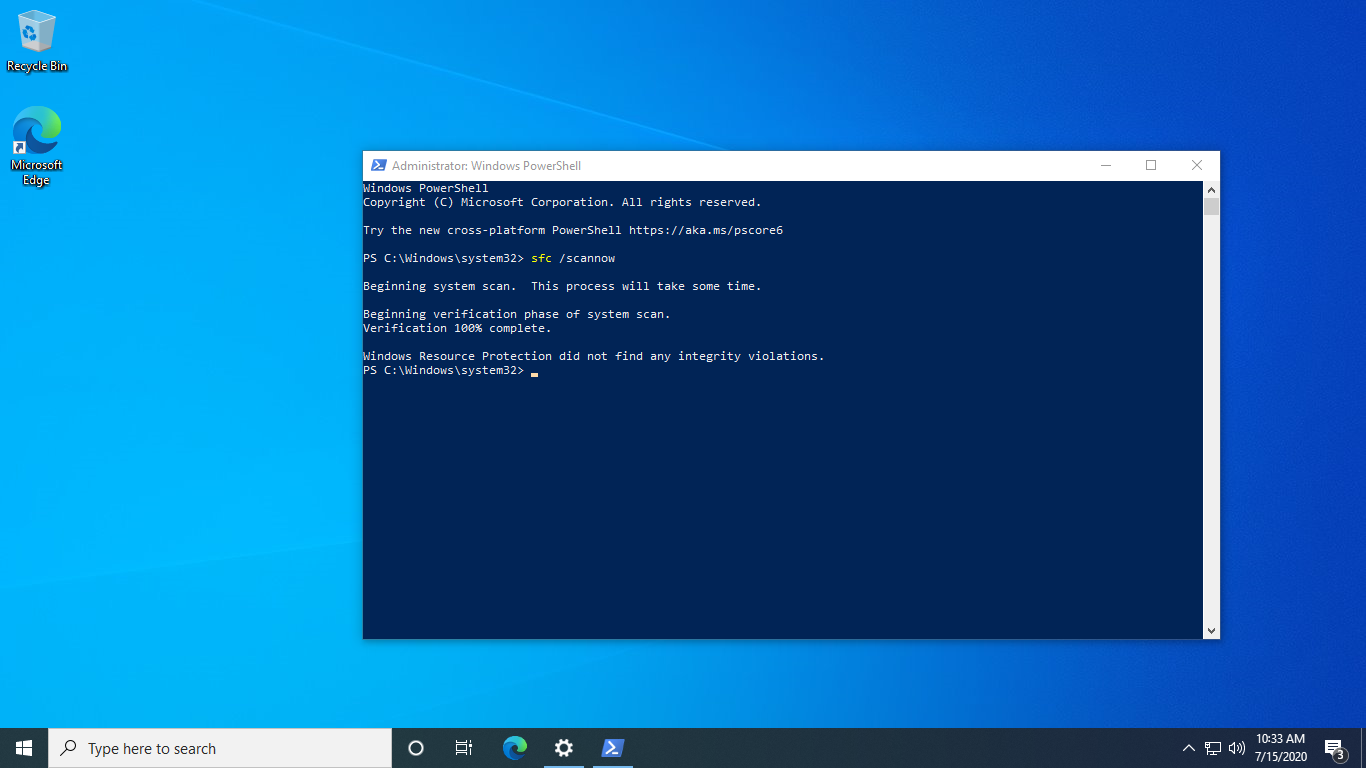
Task: Open Task View from the taskbar
Action: [x=464, y=748]
